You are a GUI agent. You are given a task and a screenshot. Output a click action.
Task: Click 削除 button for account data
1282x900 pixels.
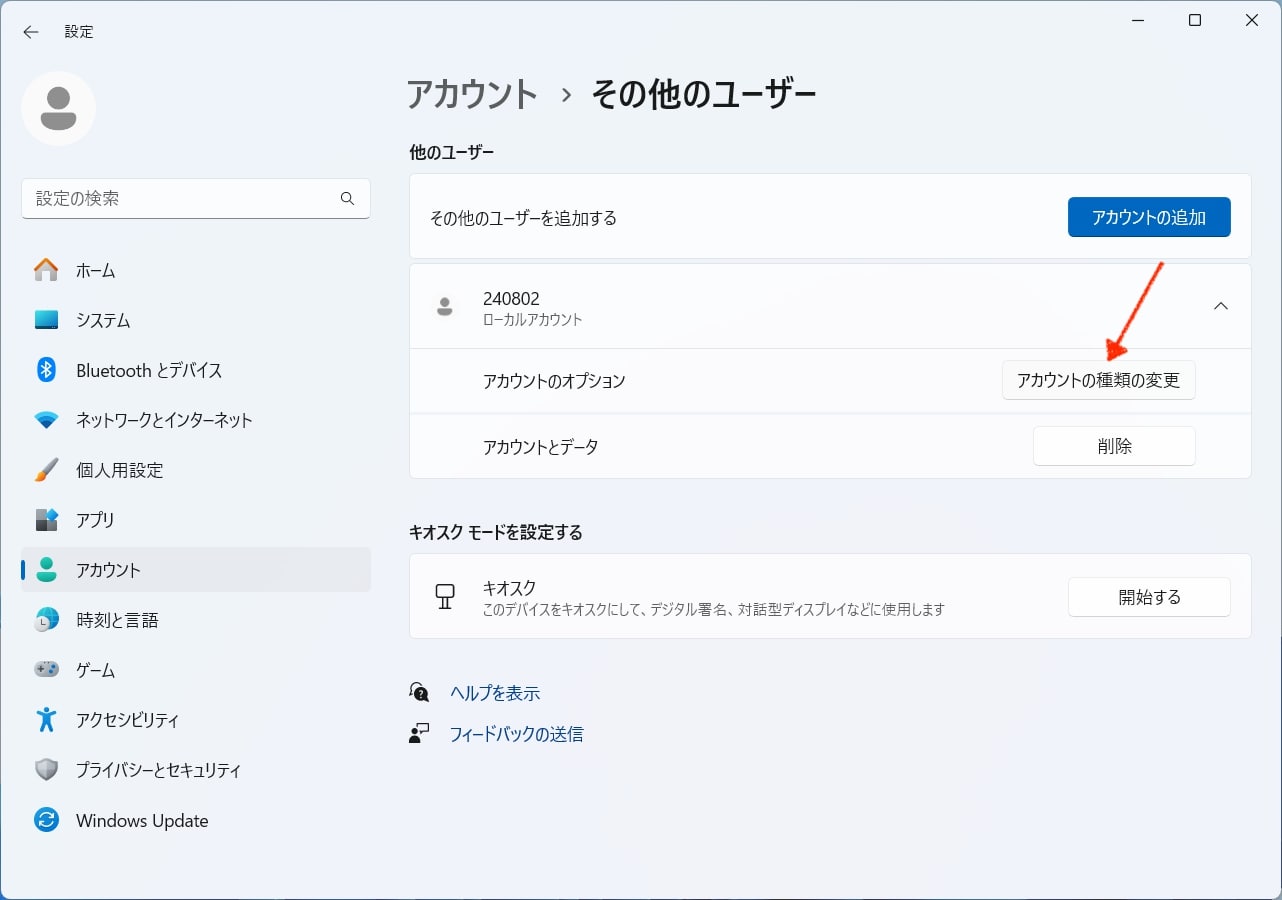pyautogui.click(x=1114, y=446)
